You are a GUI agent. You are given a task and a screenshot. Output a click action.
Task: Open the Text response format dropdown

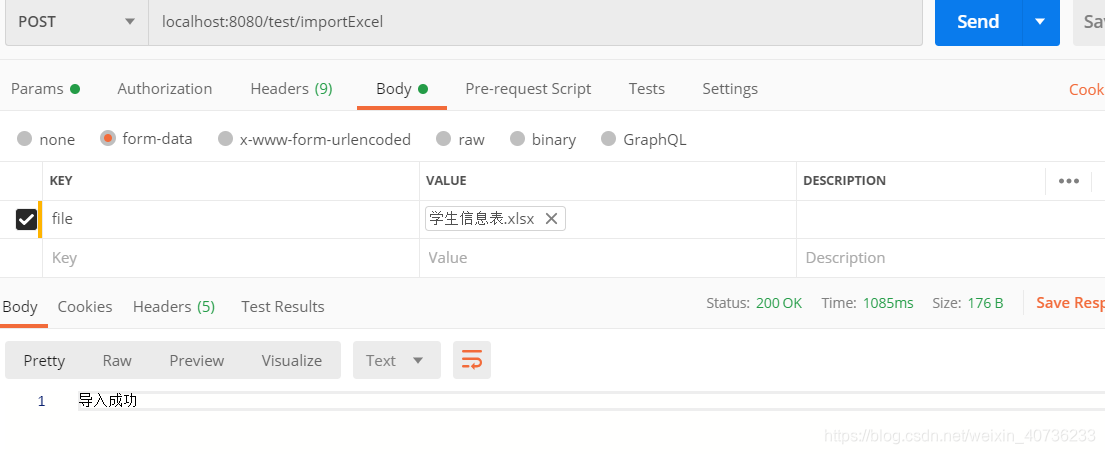click(396, 360)
